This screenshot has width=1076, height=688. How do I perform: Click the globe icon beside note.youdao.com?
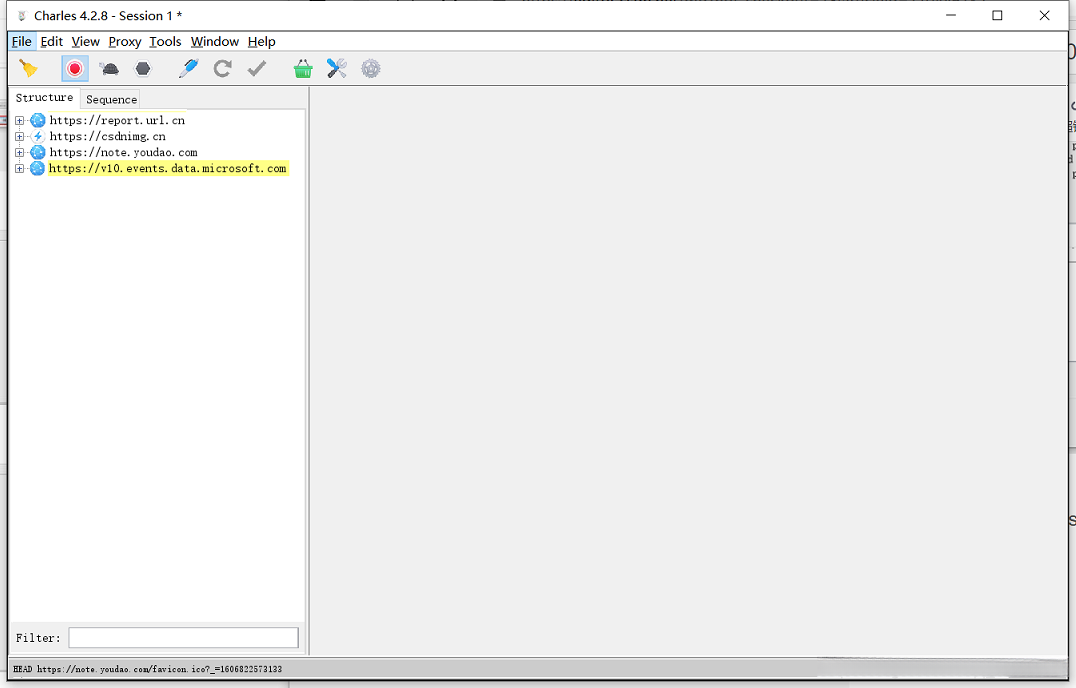coord(38,153)
